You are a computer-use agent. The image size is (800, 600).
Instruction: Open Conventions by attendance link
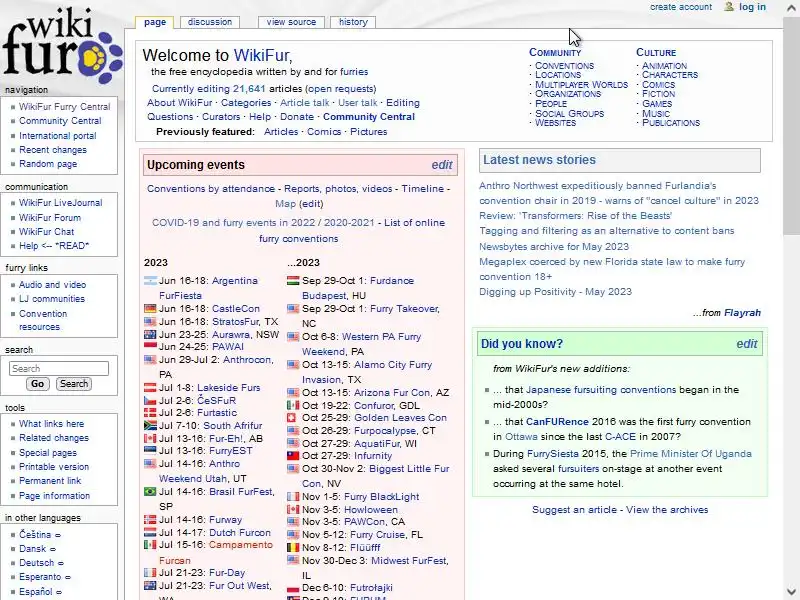pyautogui.click(x=211, y=189)
